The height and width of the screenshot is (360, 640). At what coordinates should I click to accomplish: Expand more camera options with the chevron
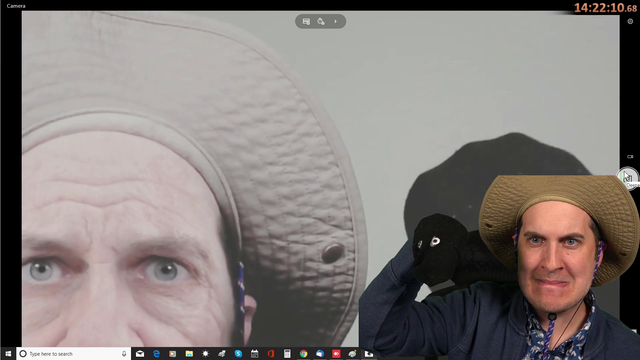[x=336, y=22]
